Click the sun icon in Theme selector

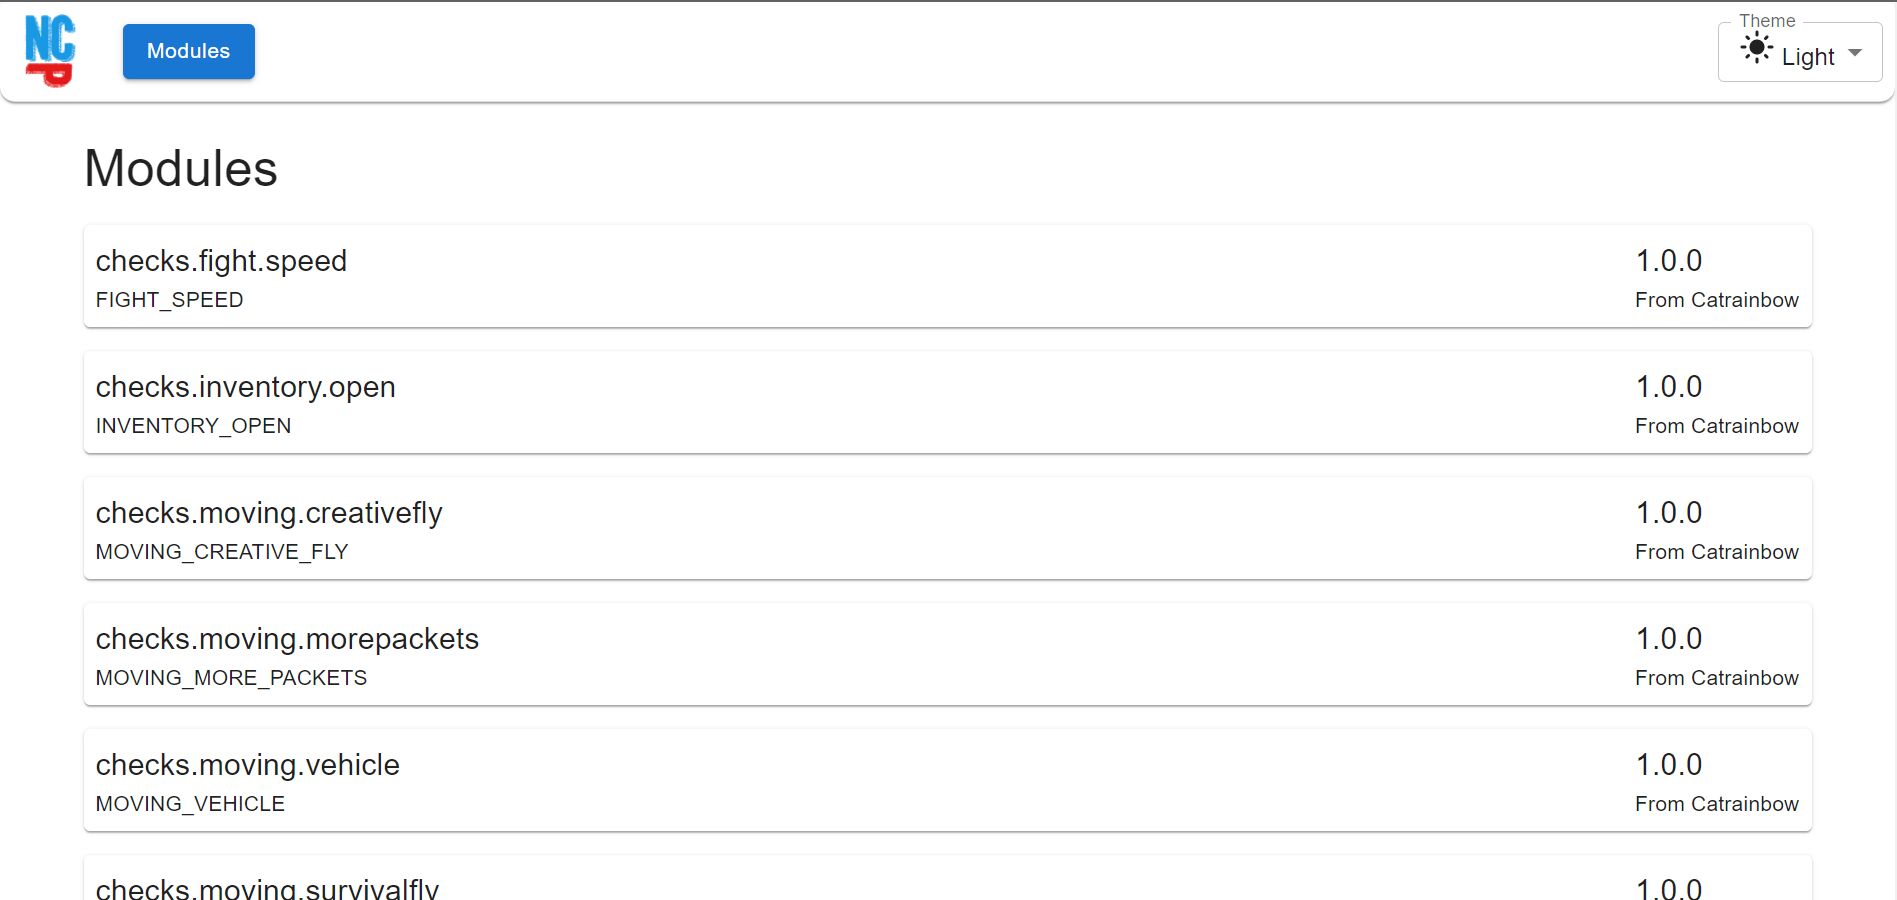coord(1756,48)
